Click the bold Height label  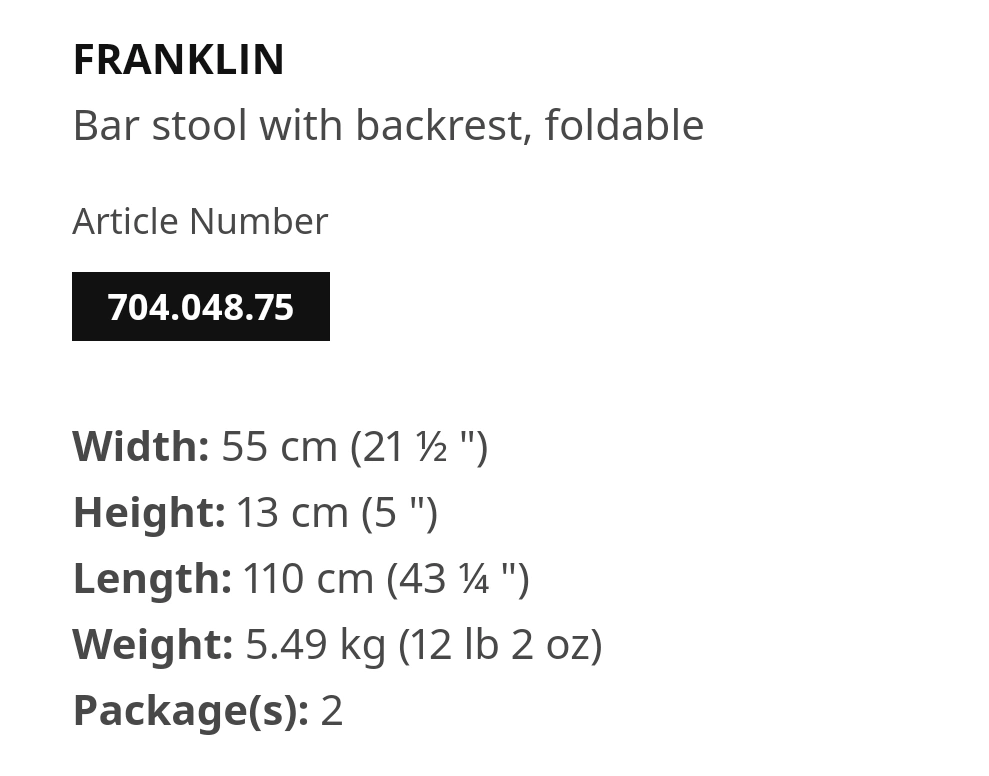149,512
